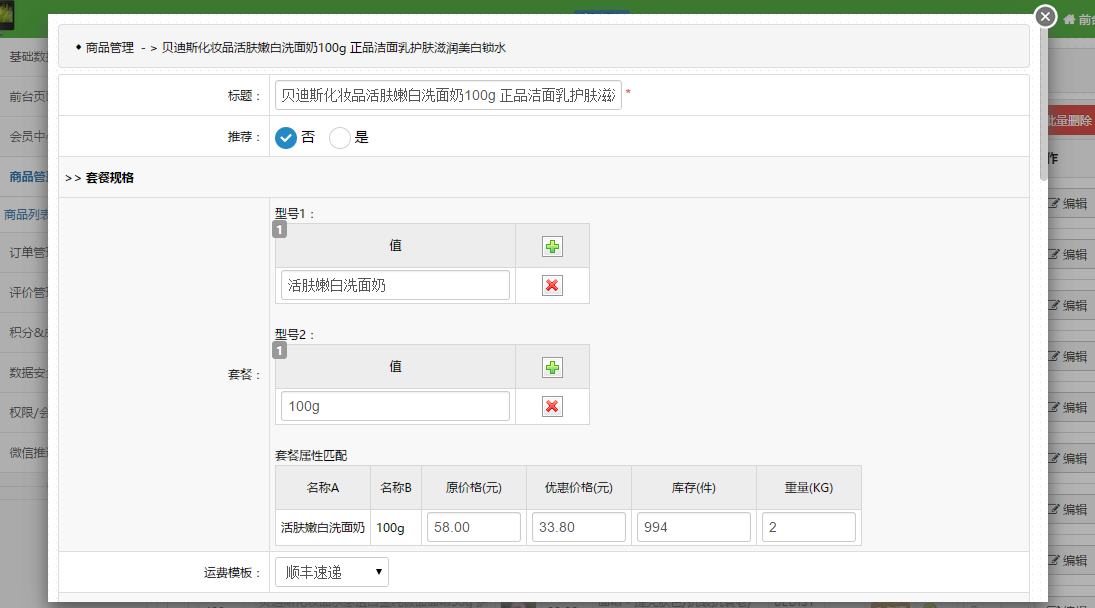
Task: Add a value row to 型号1
Action: (552, 246)
